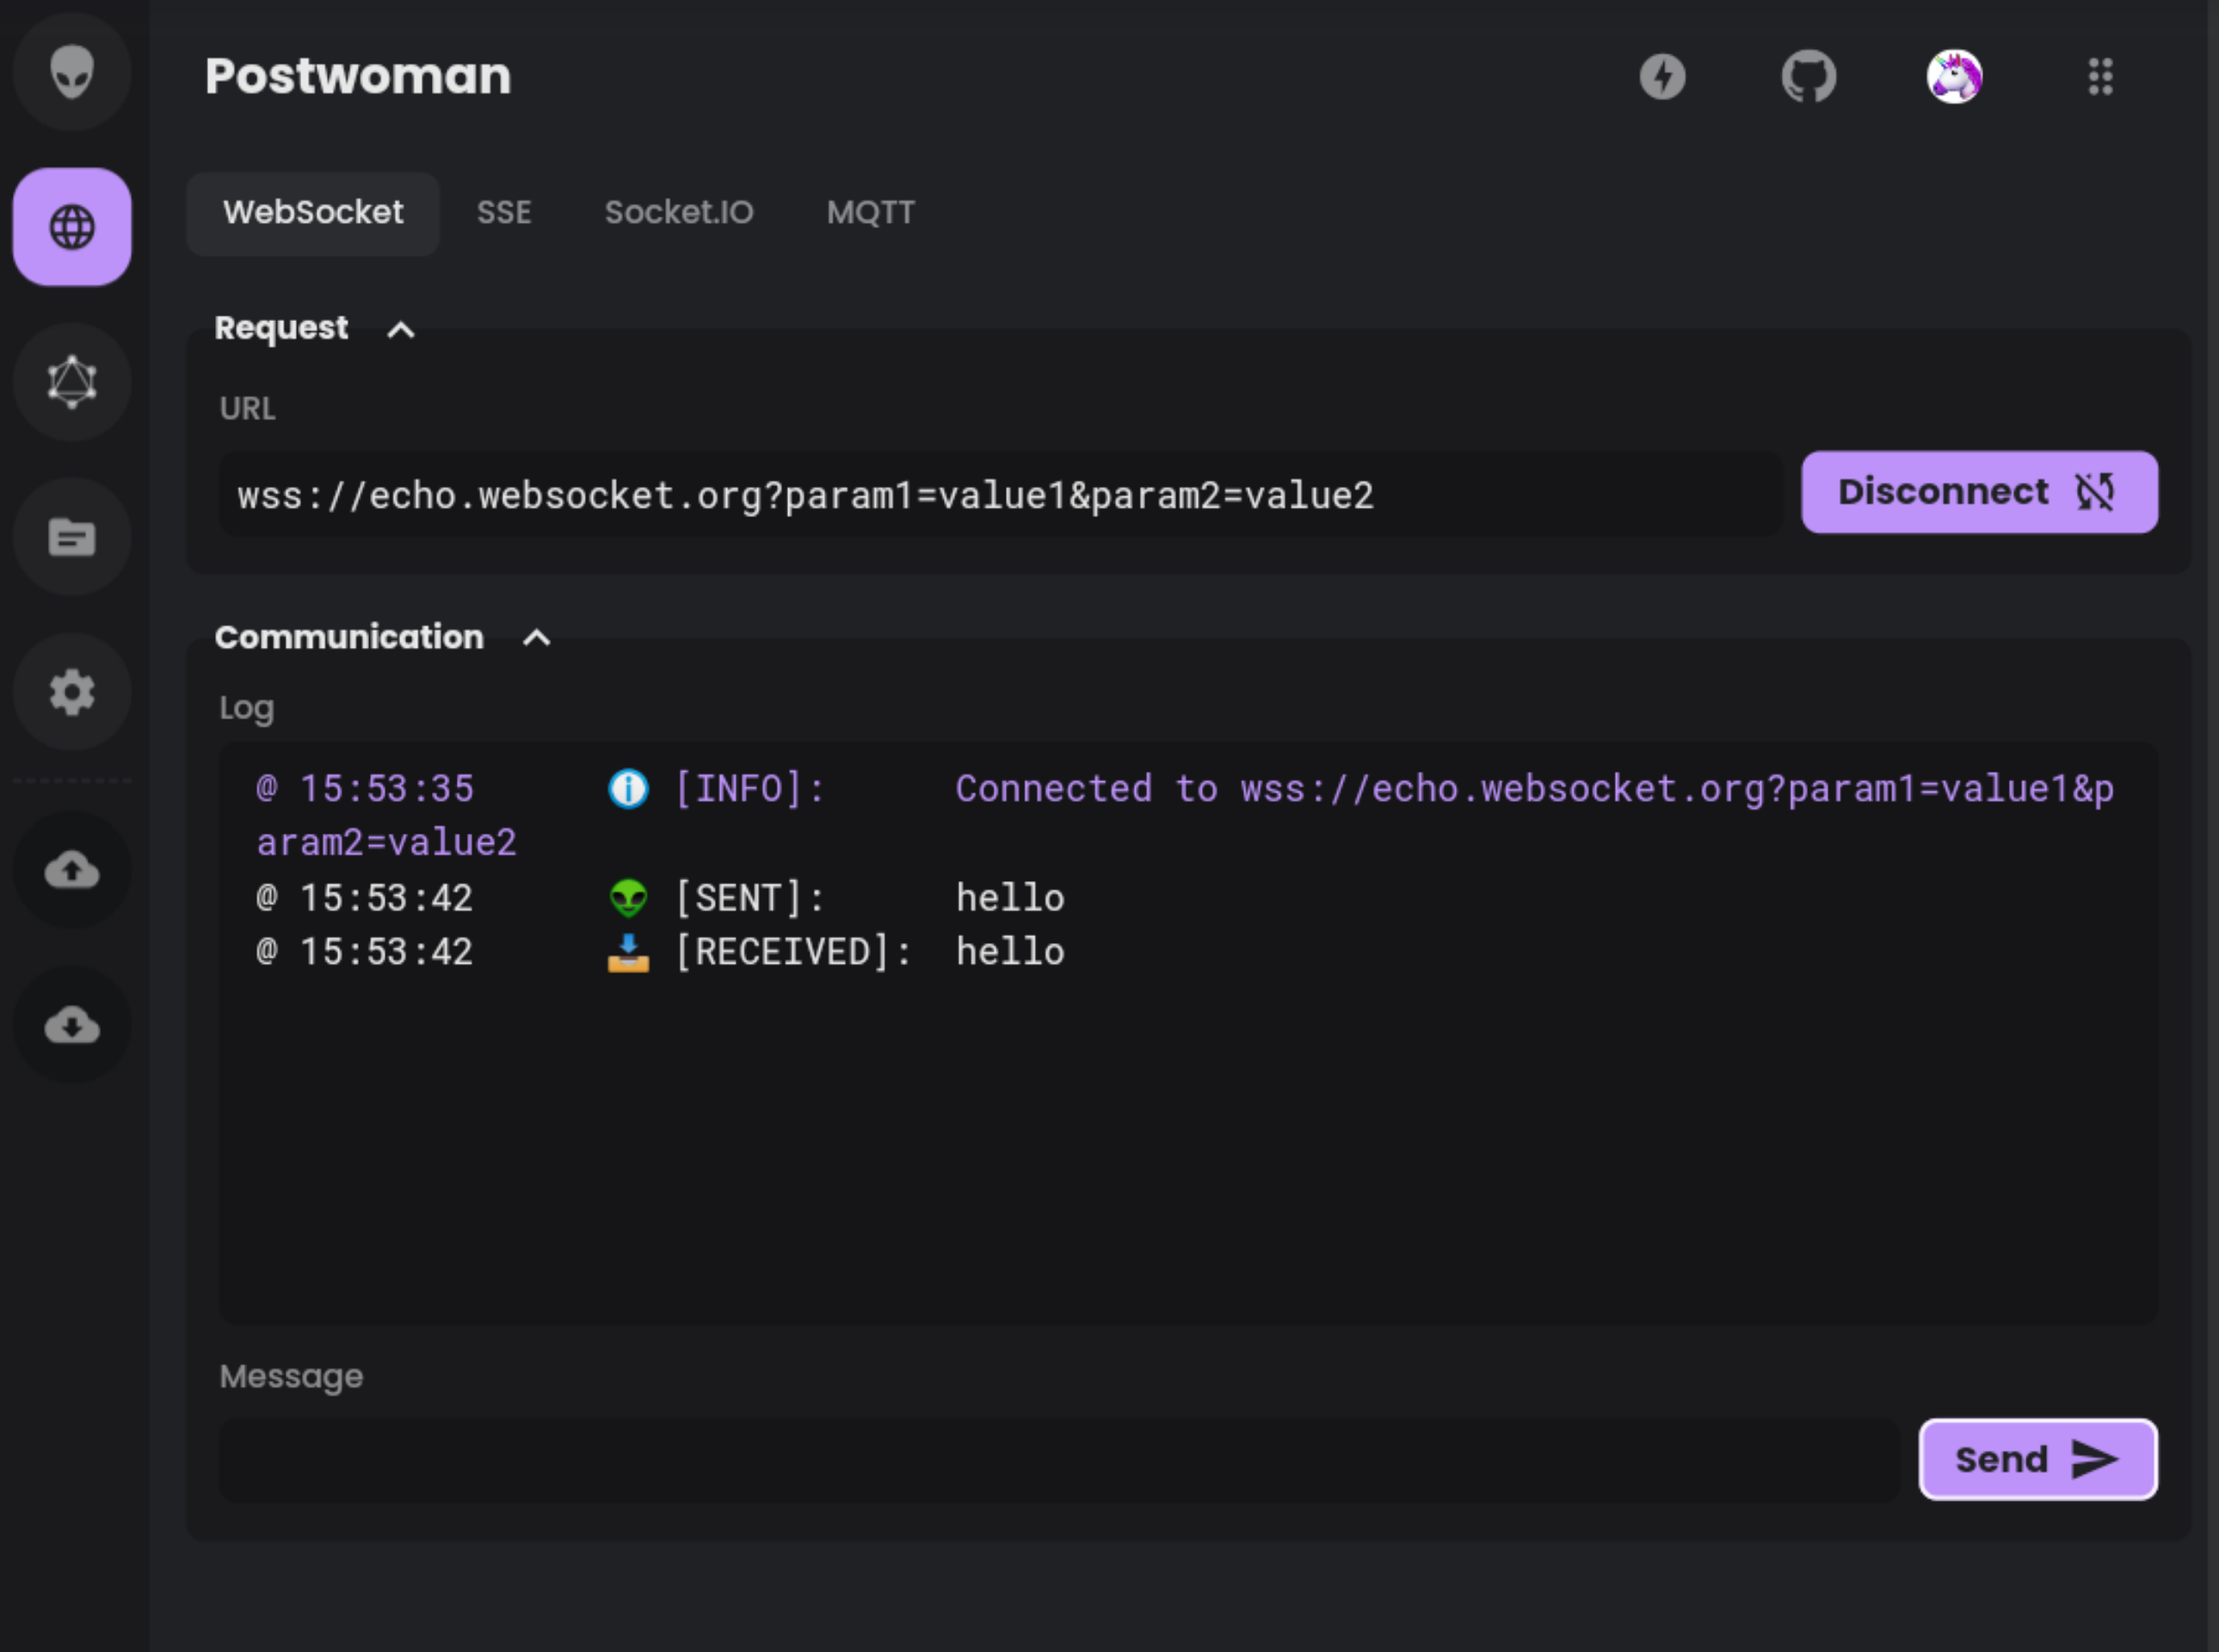2219x1652 pixels.
Task: Collapse the Communication section chevron
Action: 537,638
